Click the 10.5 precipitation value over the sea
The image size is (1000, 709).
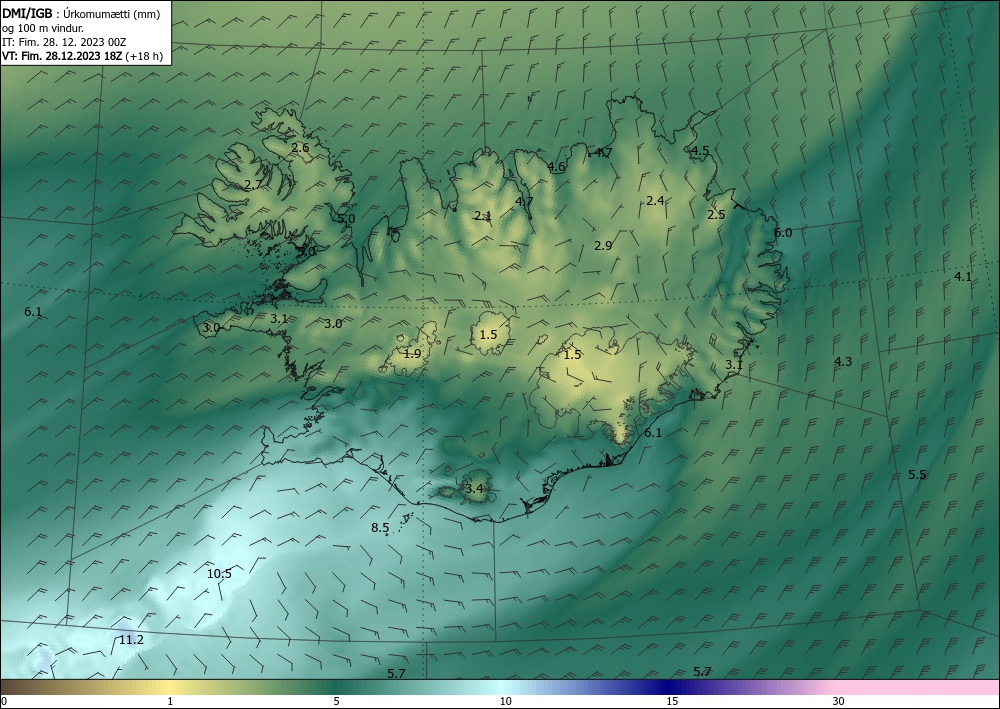219,573
